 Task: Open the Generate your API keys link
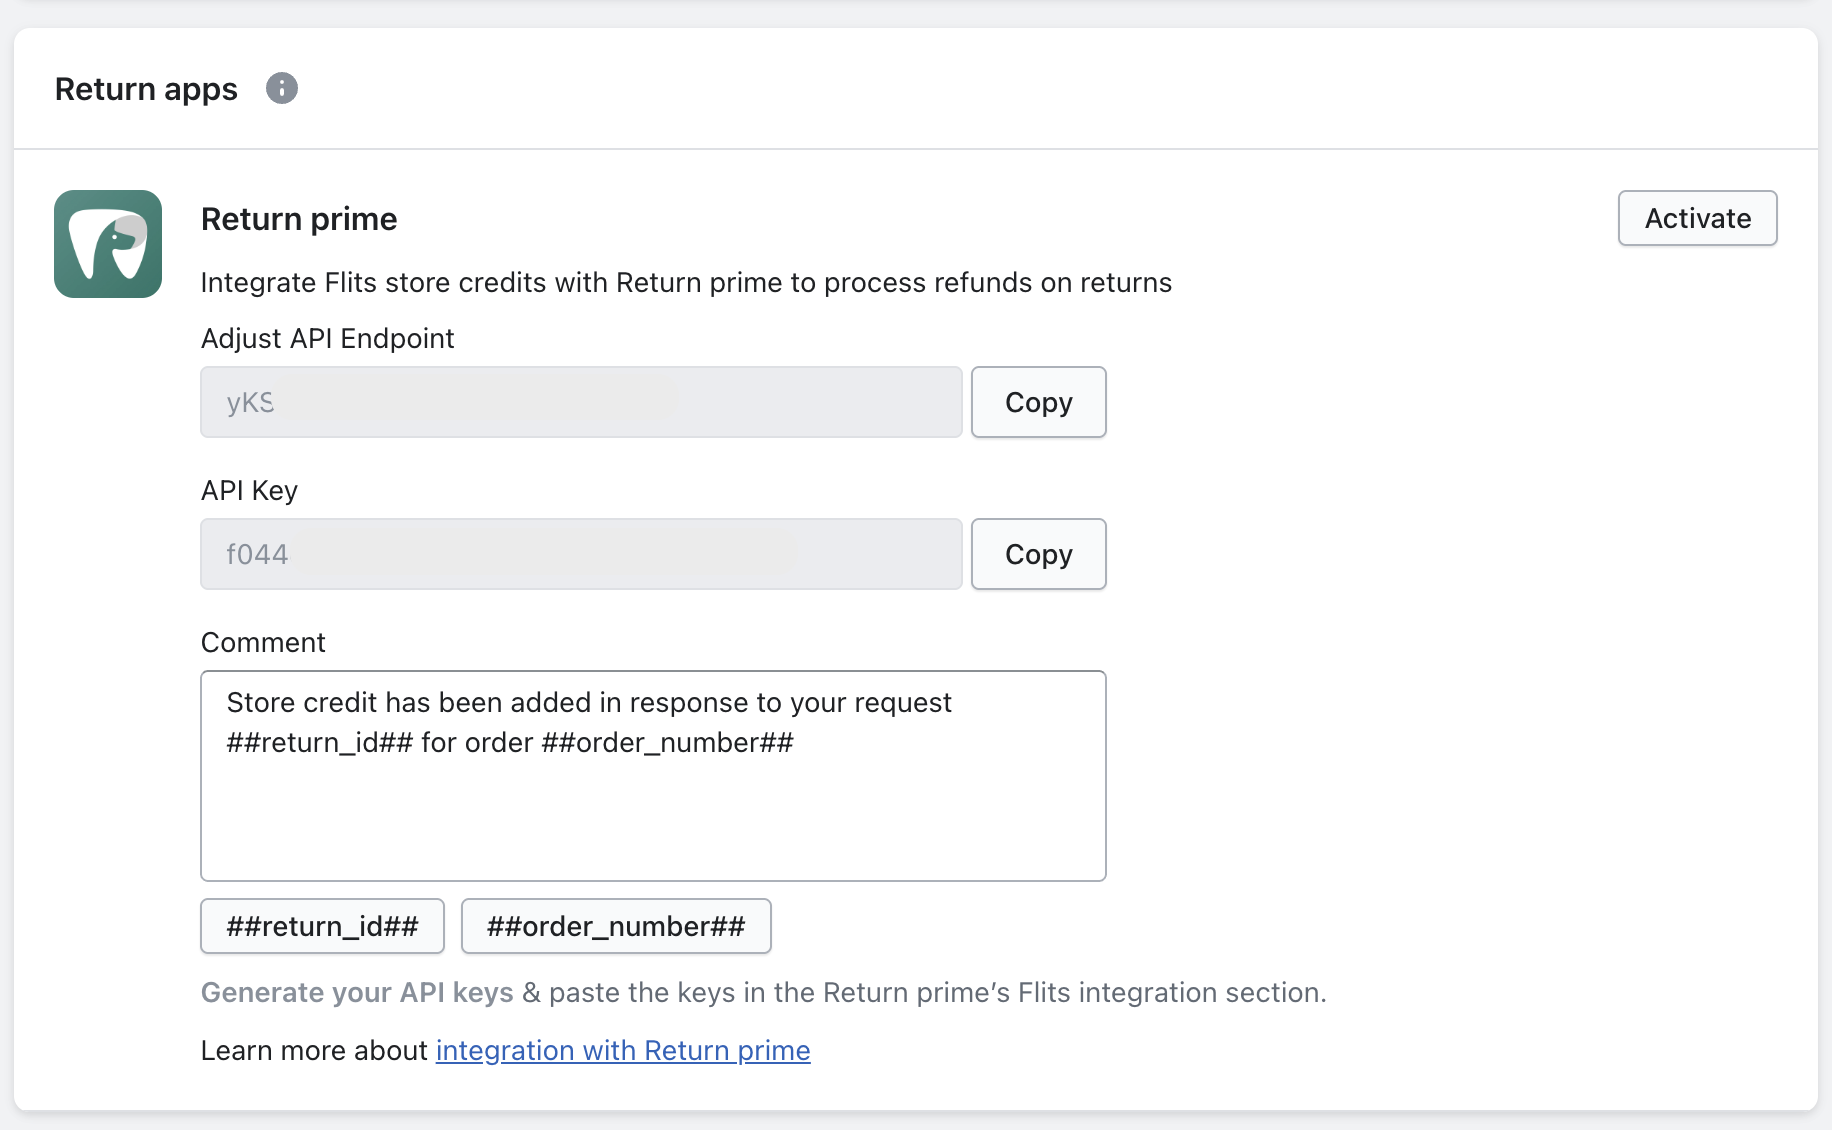click(357, 992)
